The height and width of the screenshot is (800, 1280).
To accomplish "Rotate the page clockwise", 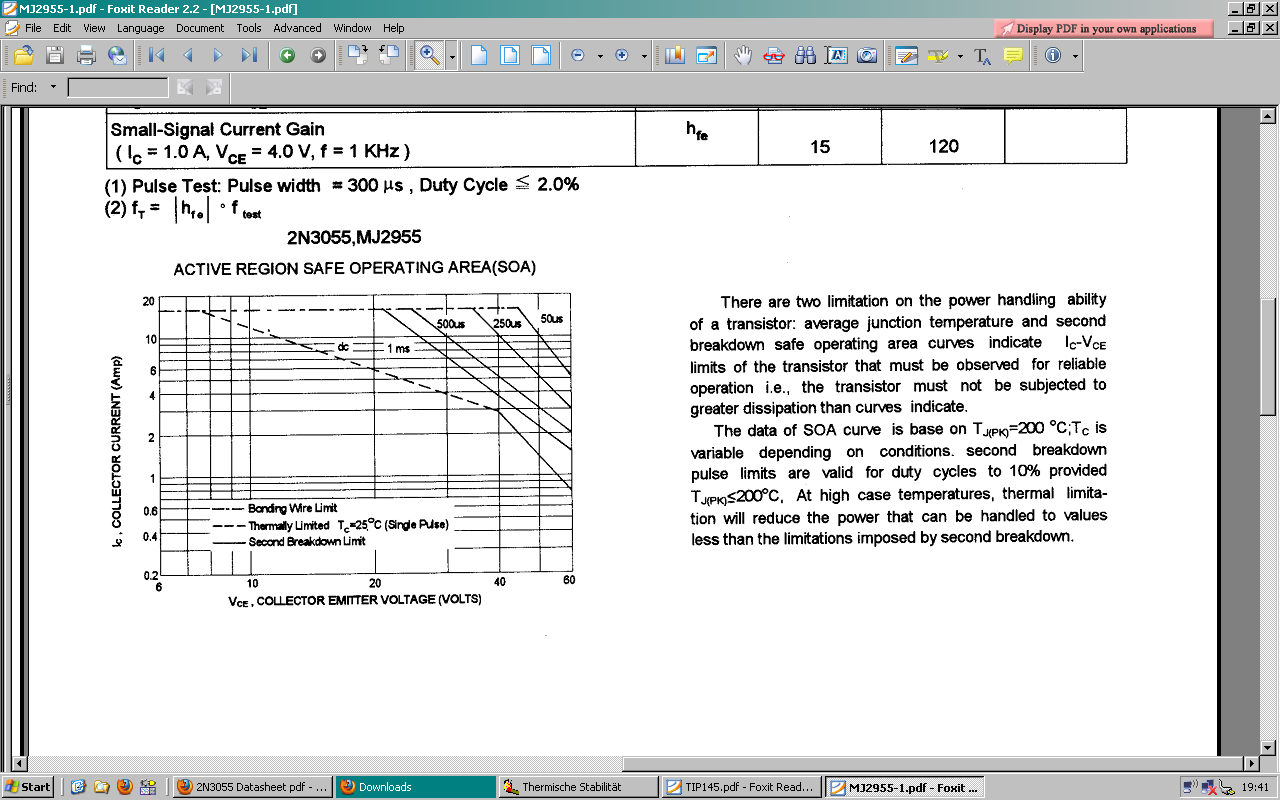I will tap(357, 55).
